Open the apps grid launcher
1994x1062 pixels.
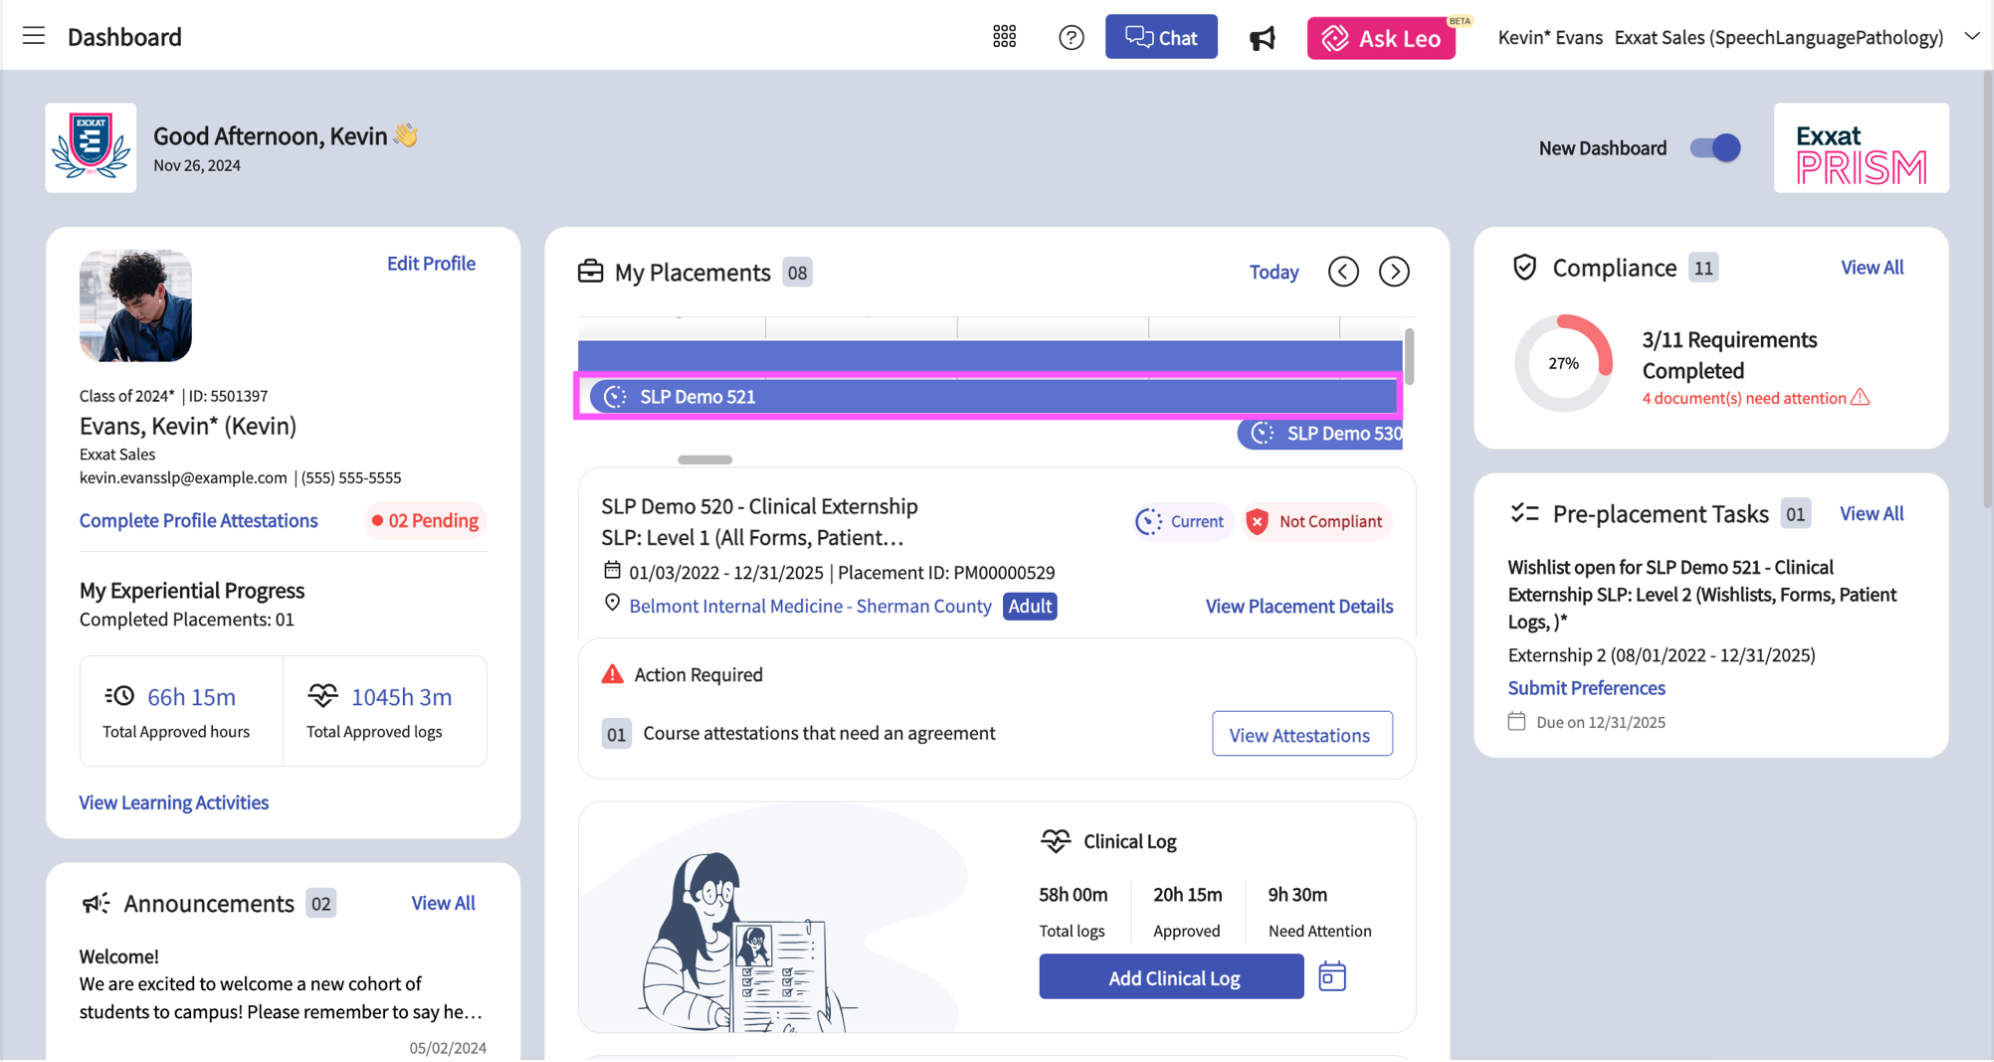(1004, 37)
